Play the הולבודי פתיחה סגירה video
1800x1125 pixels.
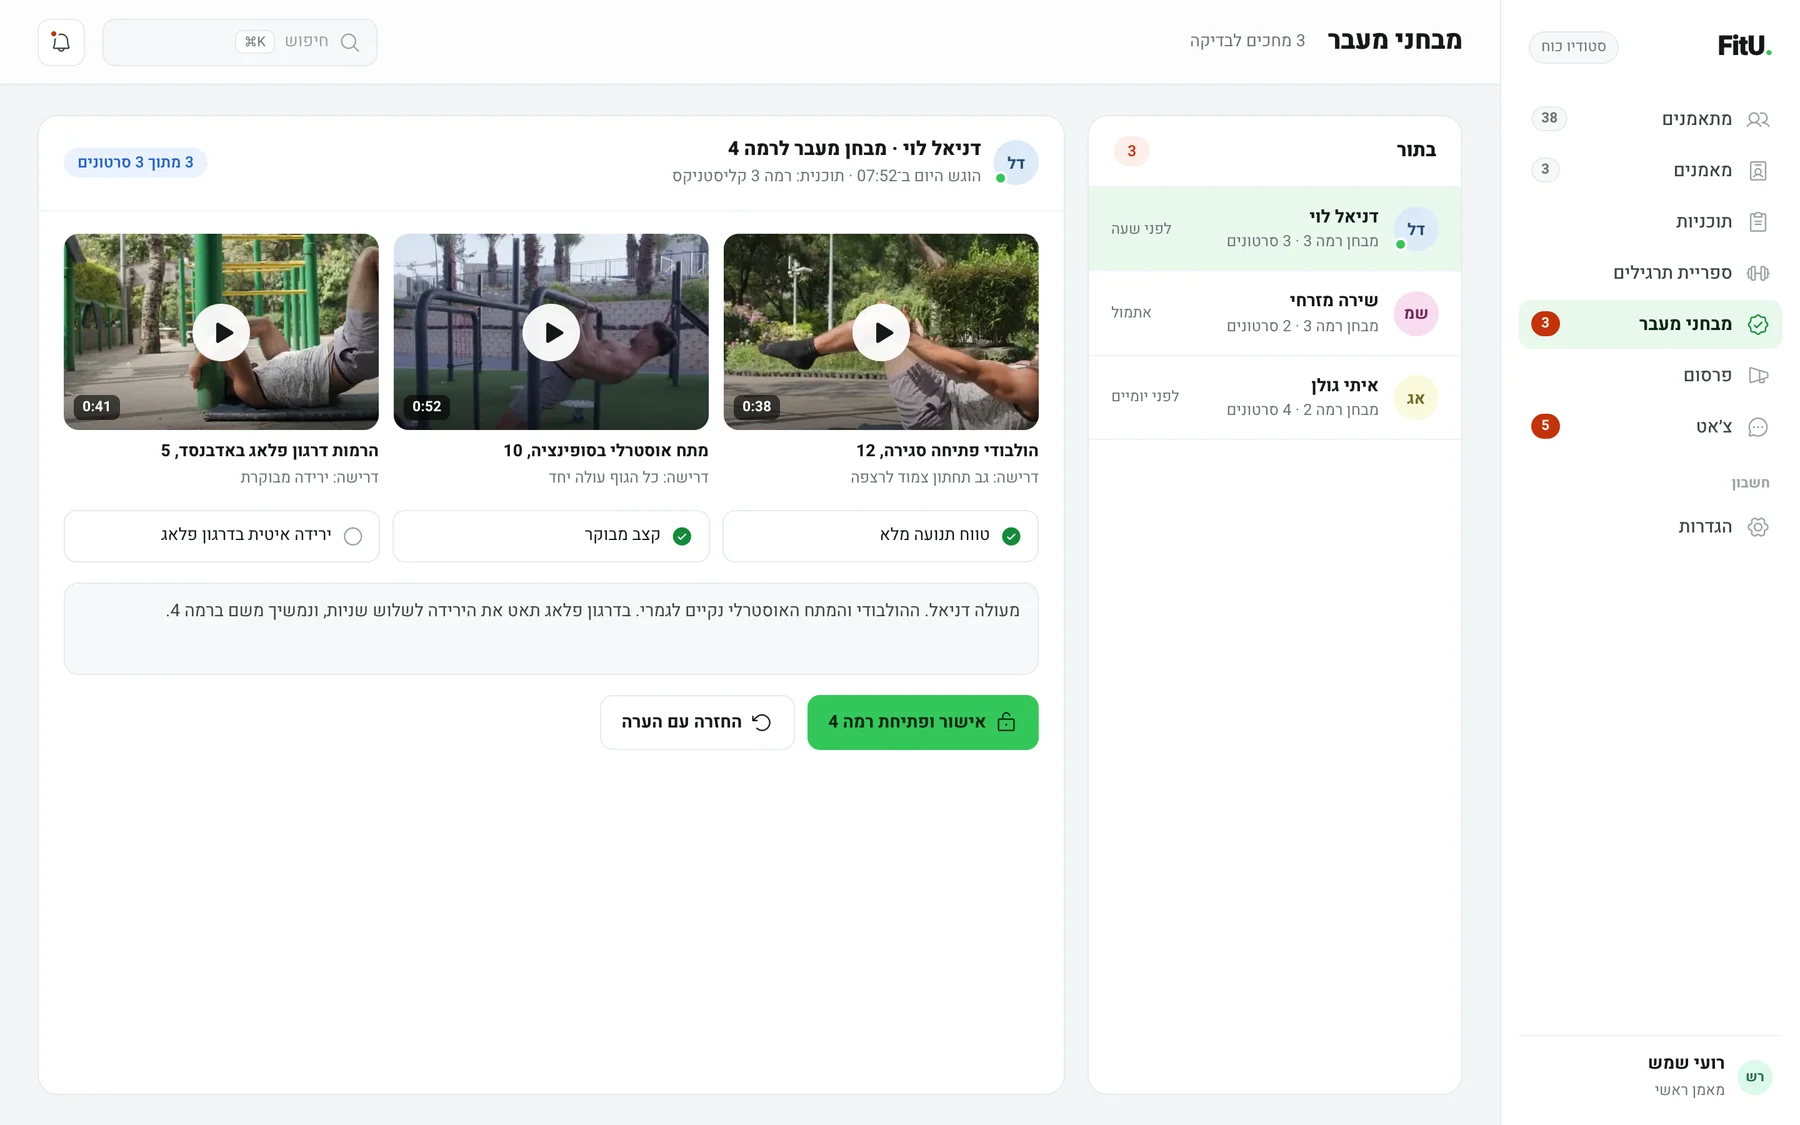click(881, 332)
